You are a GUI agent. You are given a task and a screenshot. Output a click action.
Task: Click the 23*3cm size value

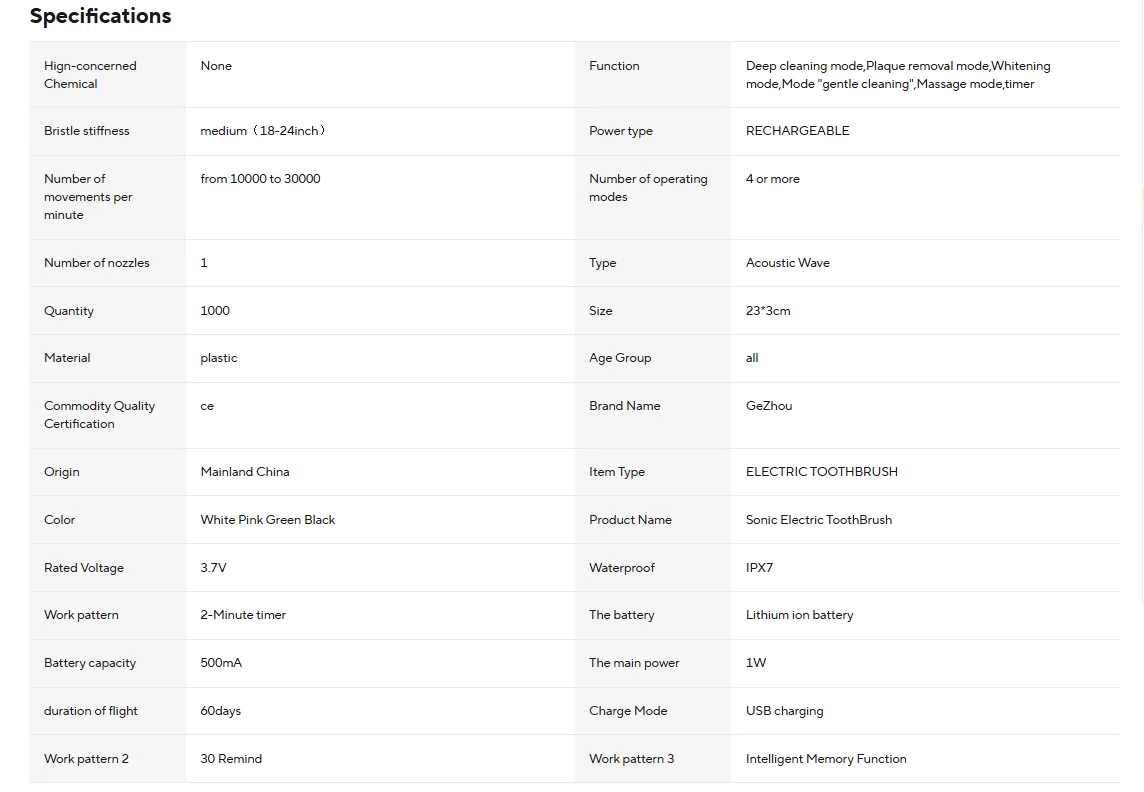click(768, 311)
